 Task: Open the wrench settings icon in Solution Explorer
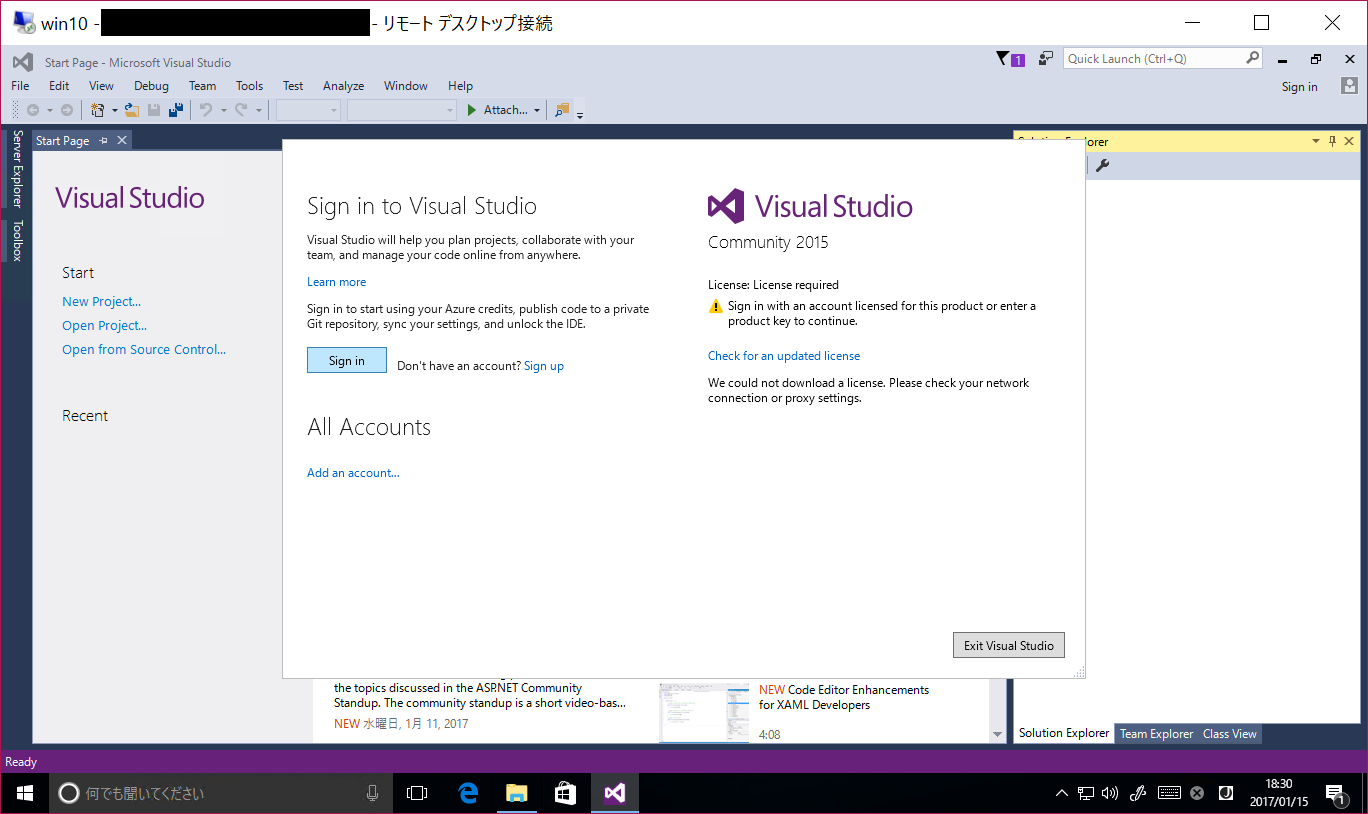pyautogui.click(x=1102, y=166)
